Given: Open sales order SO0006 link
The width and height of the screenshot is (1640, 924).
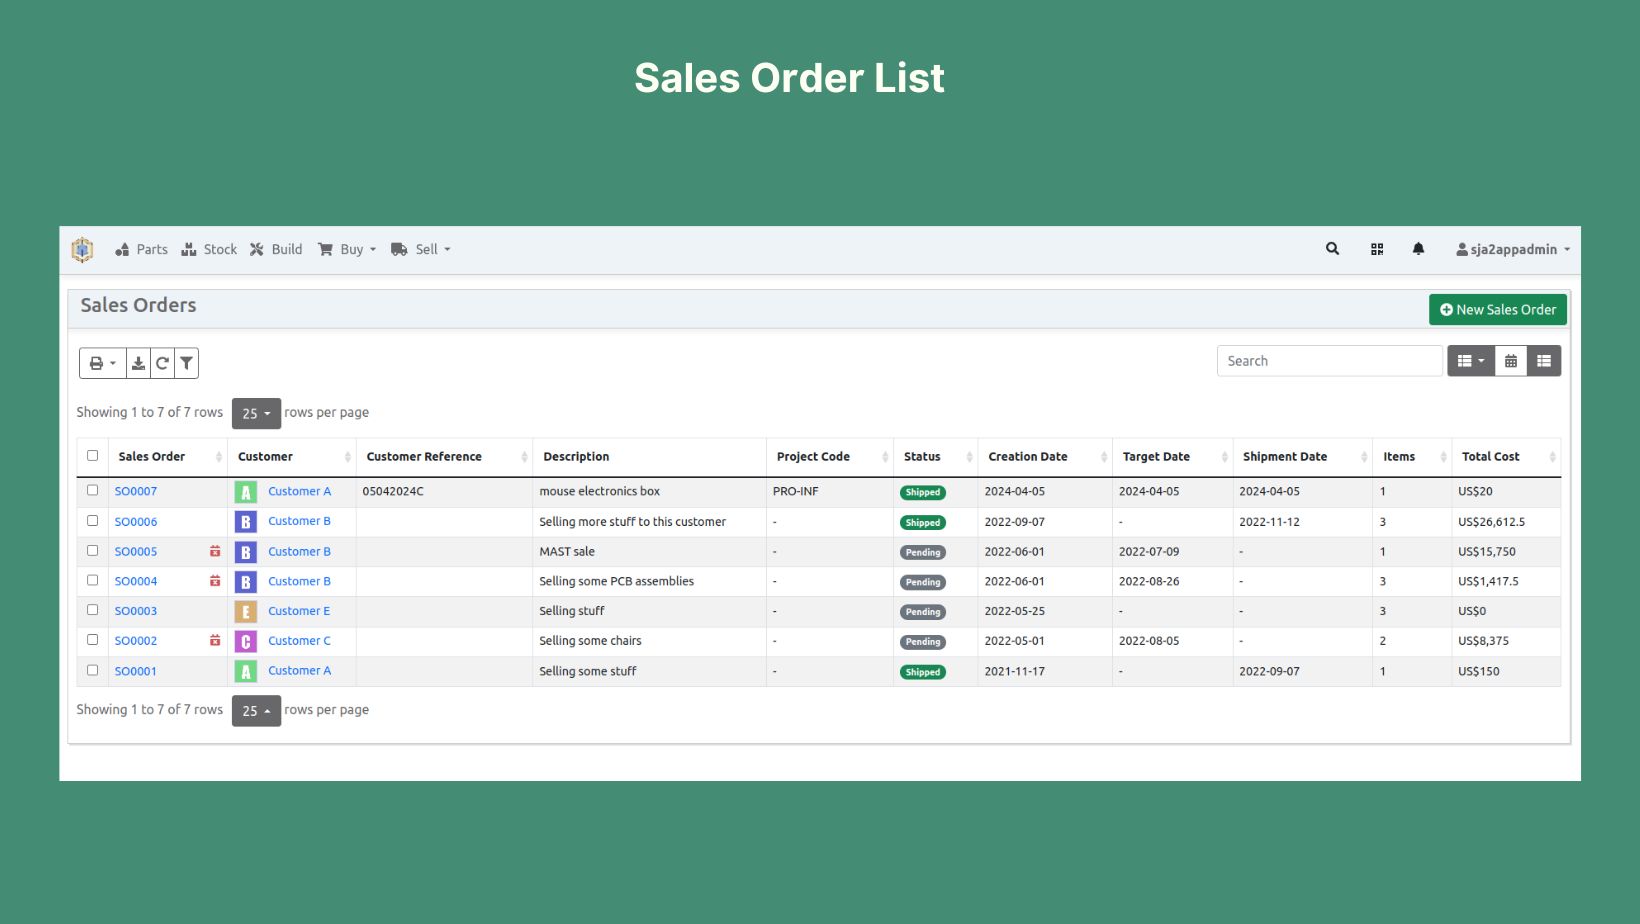Looking at the screenshot, I should coord(136,521).
